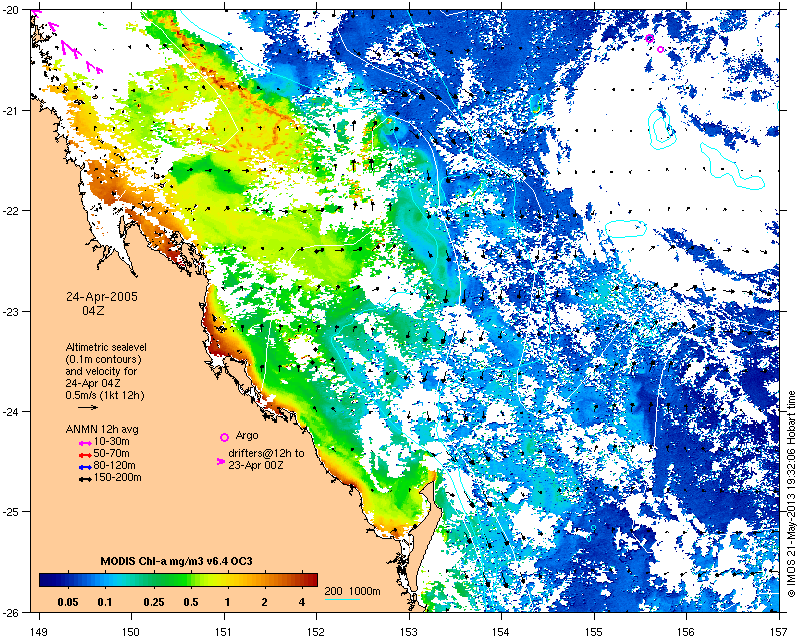Click the longitude axis label '157'
The image size is (800, 640).
point(780,632)
